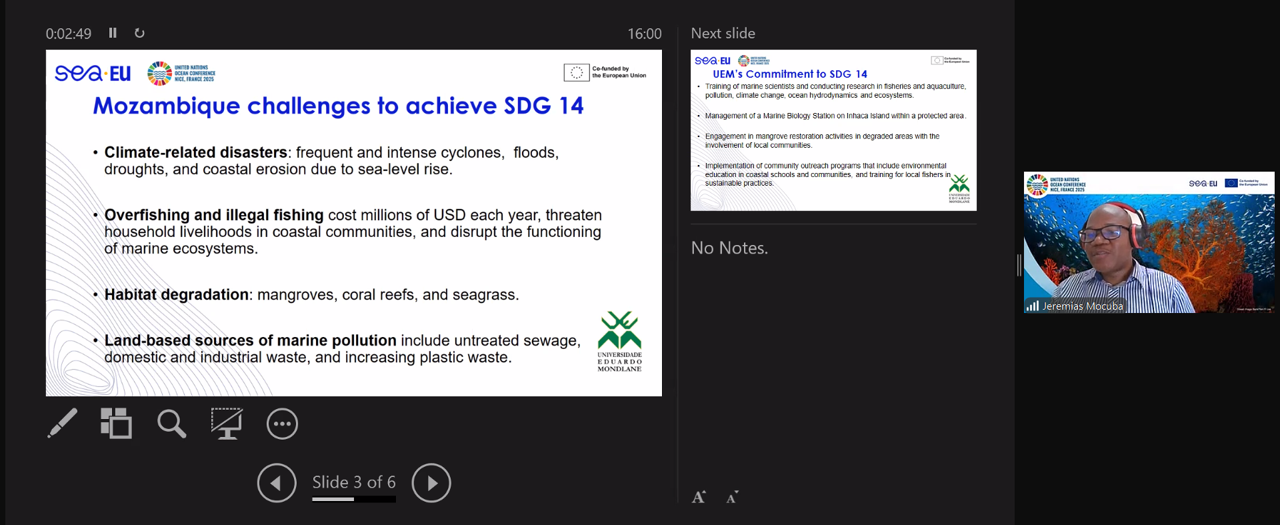The height and width of the screenshot is (525, 1280).
Task: Click the Slide 3 of 6 counter
Action: [353, 482]
